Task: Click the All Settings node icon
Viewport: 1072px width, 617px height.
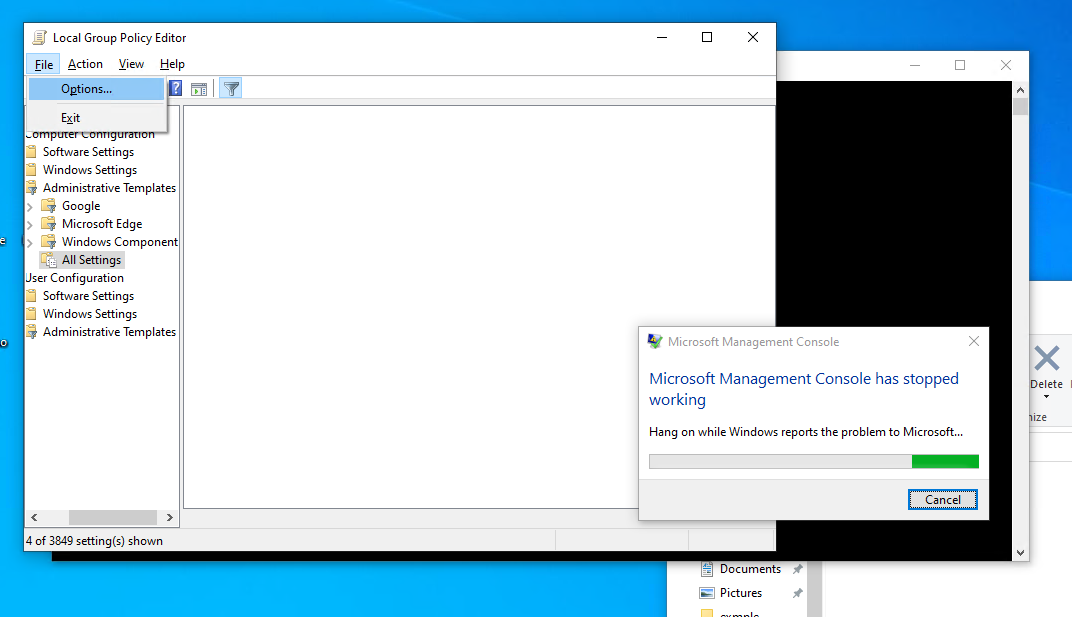Action: (49, 260)
